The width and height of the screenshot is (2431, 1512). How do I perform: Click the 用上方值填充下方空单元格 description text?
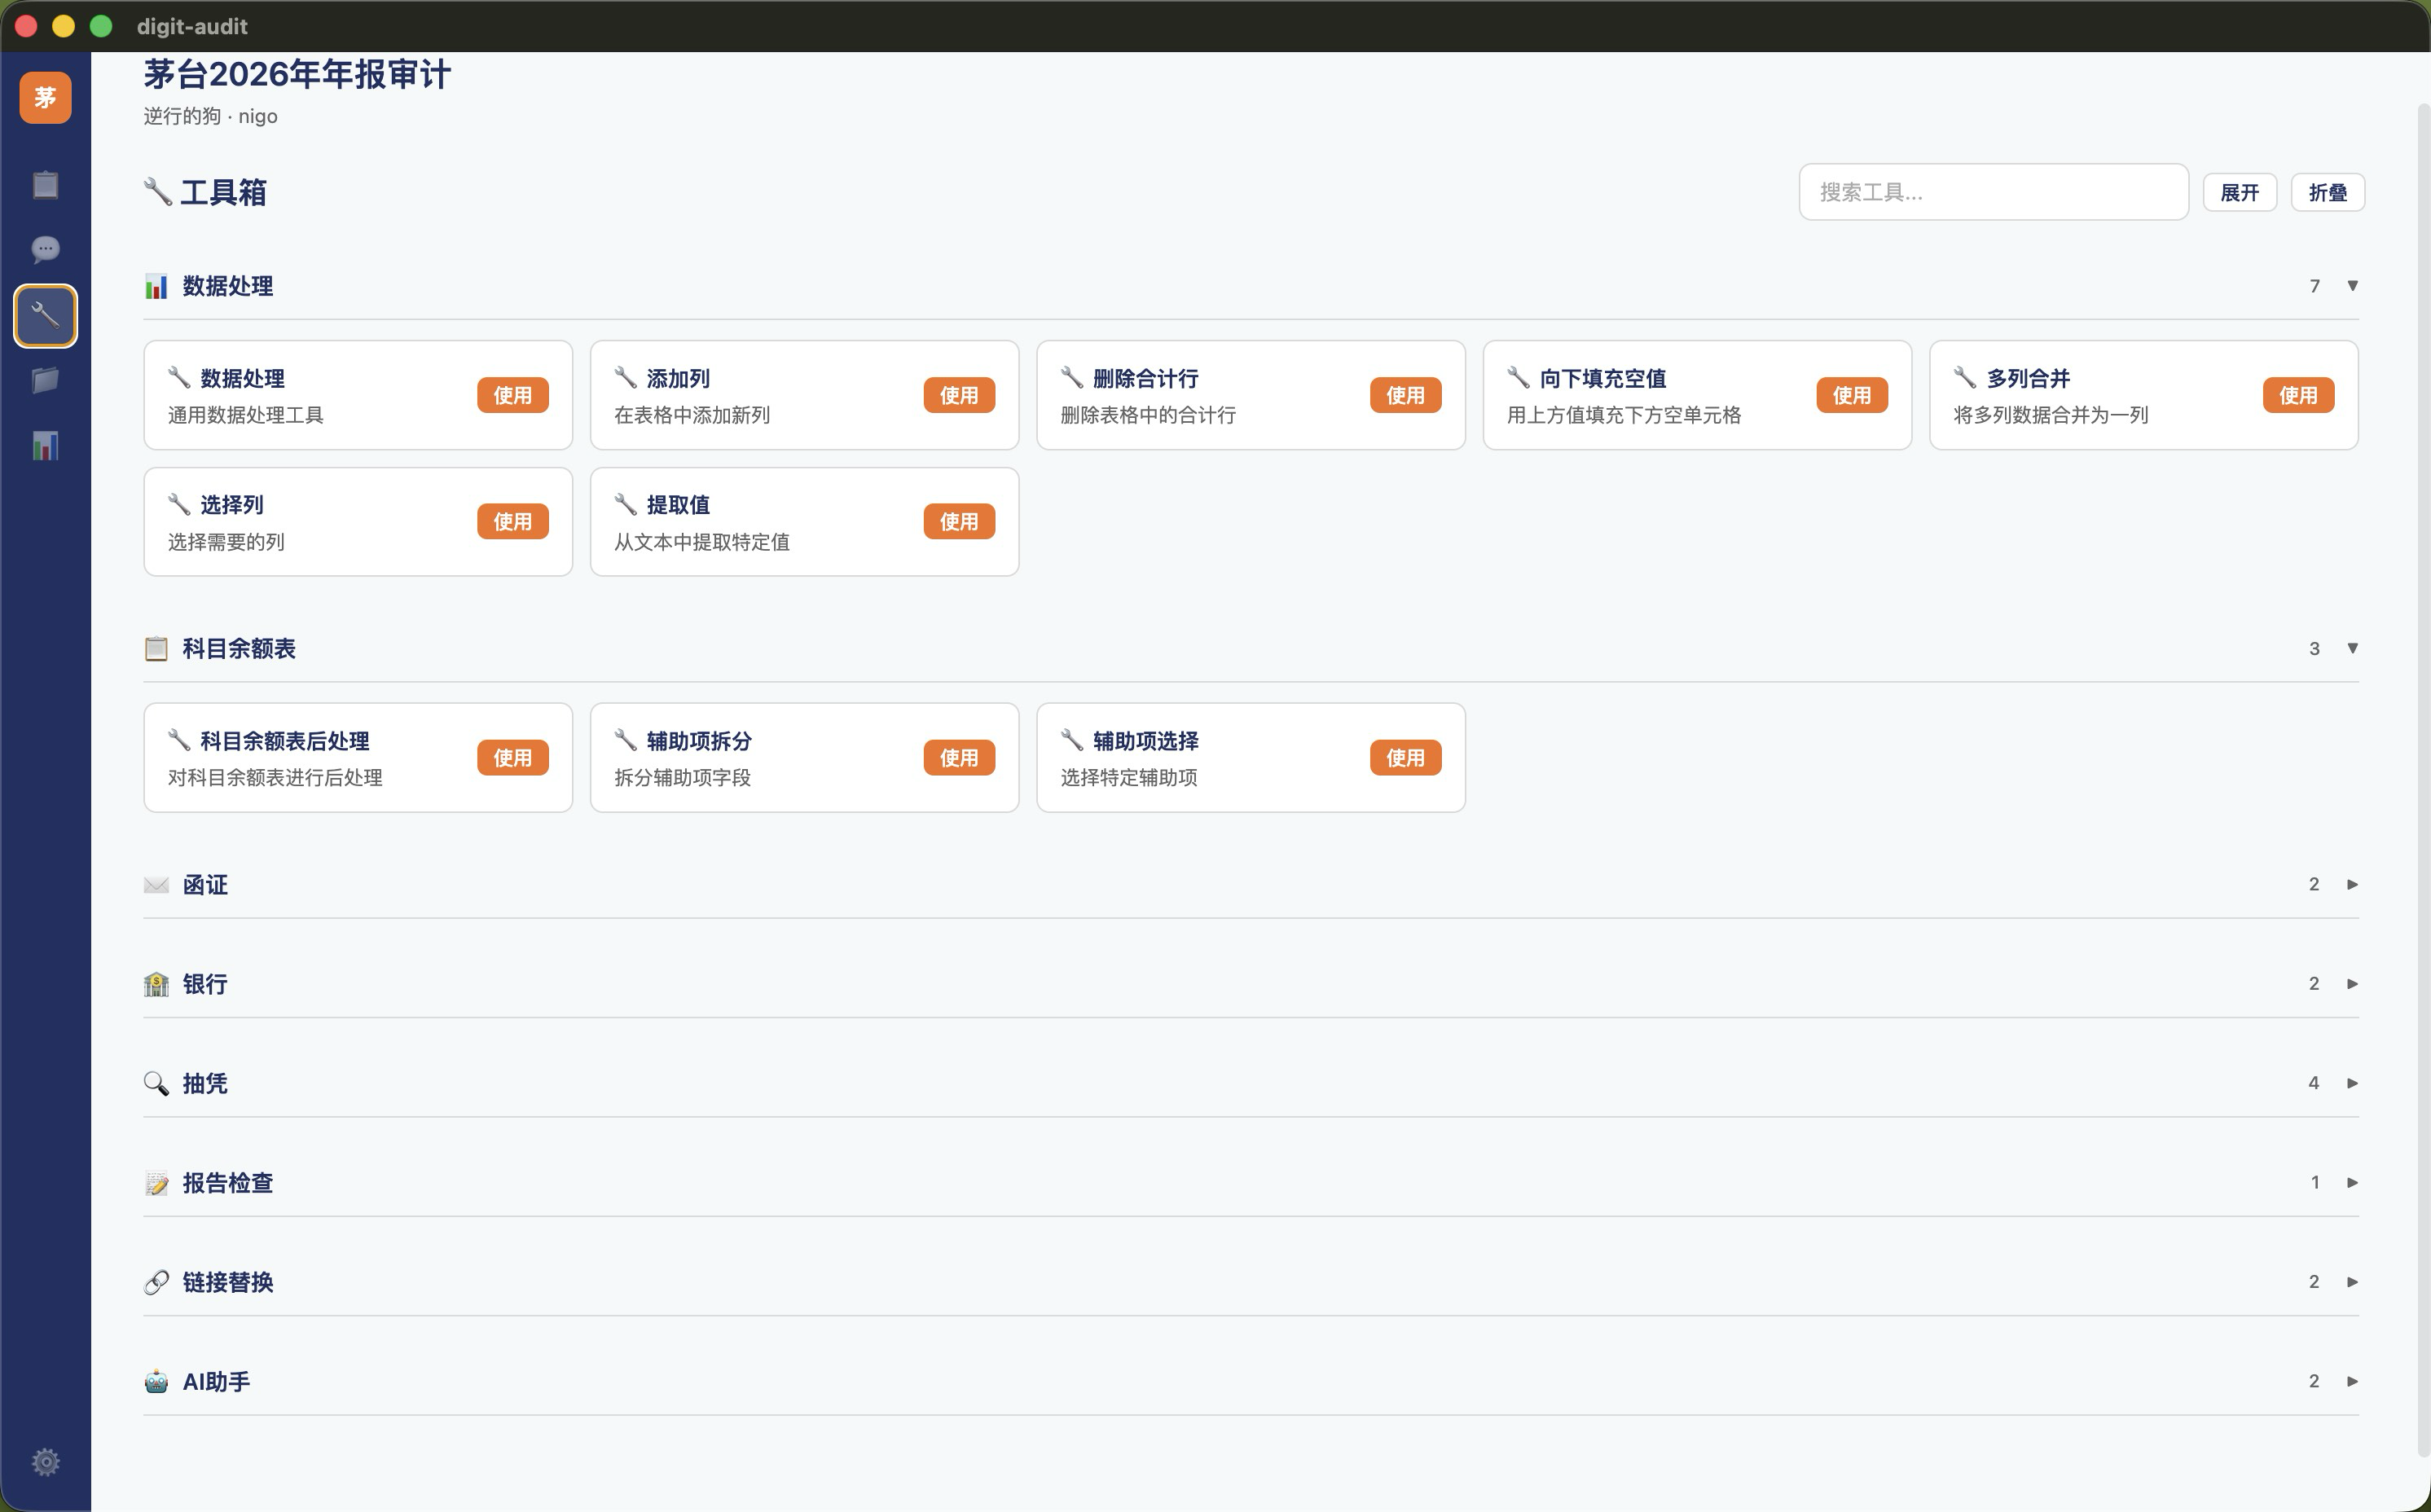(x=1624, y=415)
